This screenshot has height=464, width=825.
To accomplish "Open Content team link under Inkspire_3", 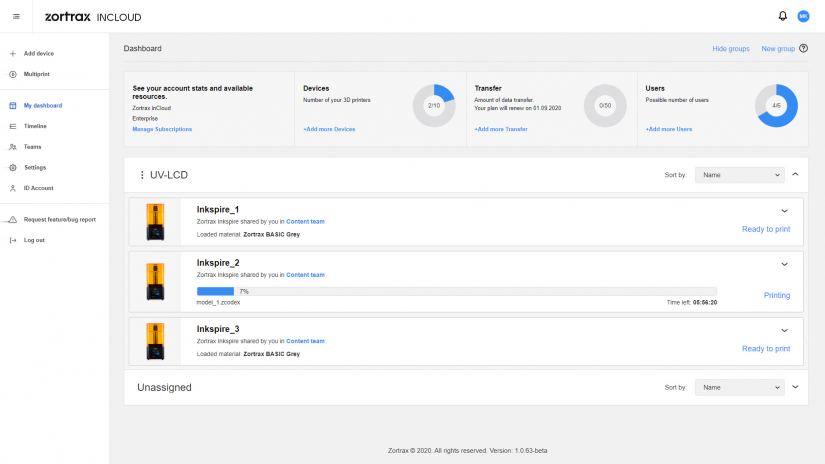I will coord(305,341).
